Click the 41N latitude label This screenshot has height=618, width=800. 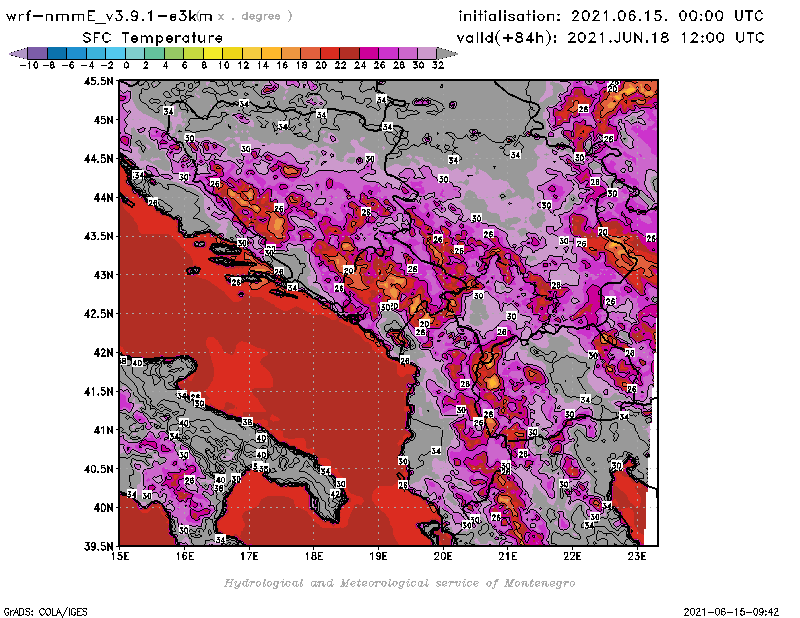103,430
